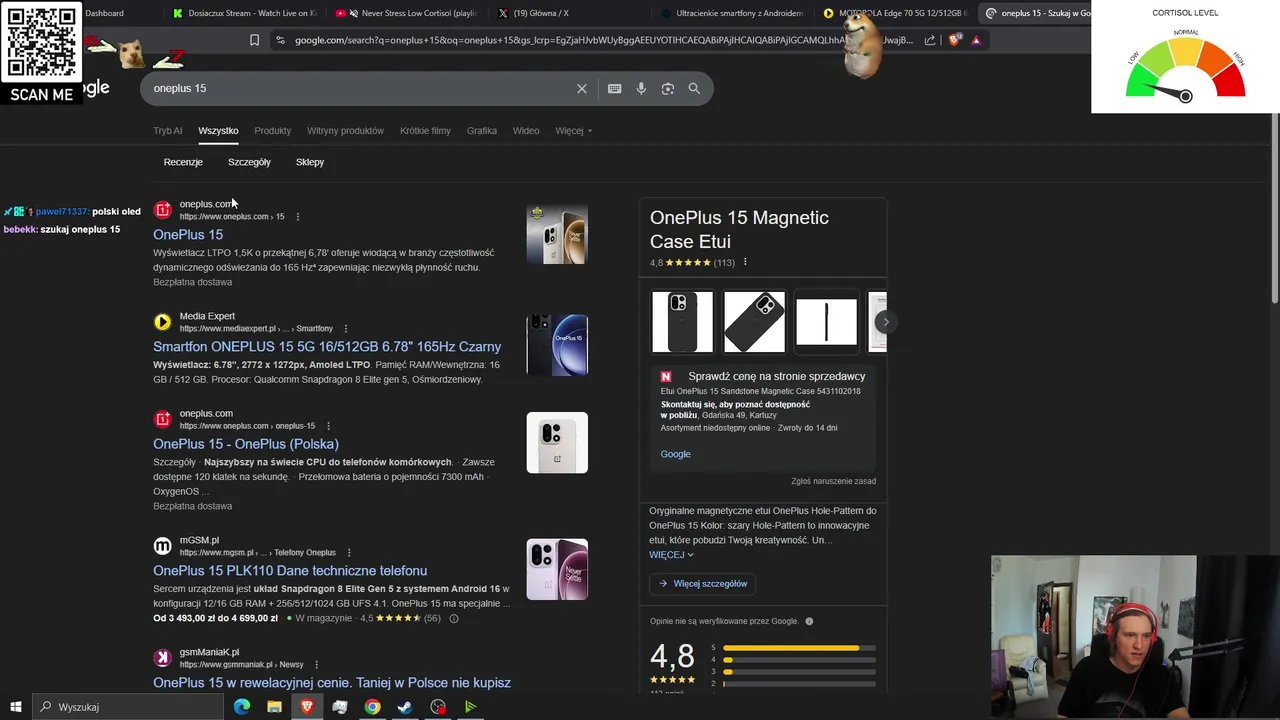Click 'Sprawdź cenę na stronie sprzedawcy'
The width and height of the screenshot is (1280, 720).
click(776, 376)
